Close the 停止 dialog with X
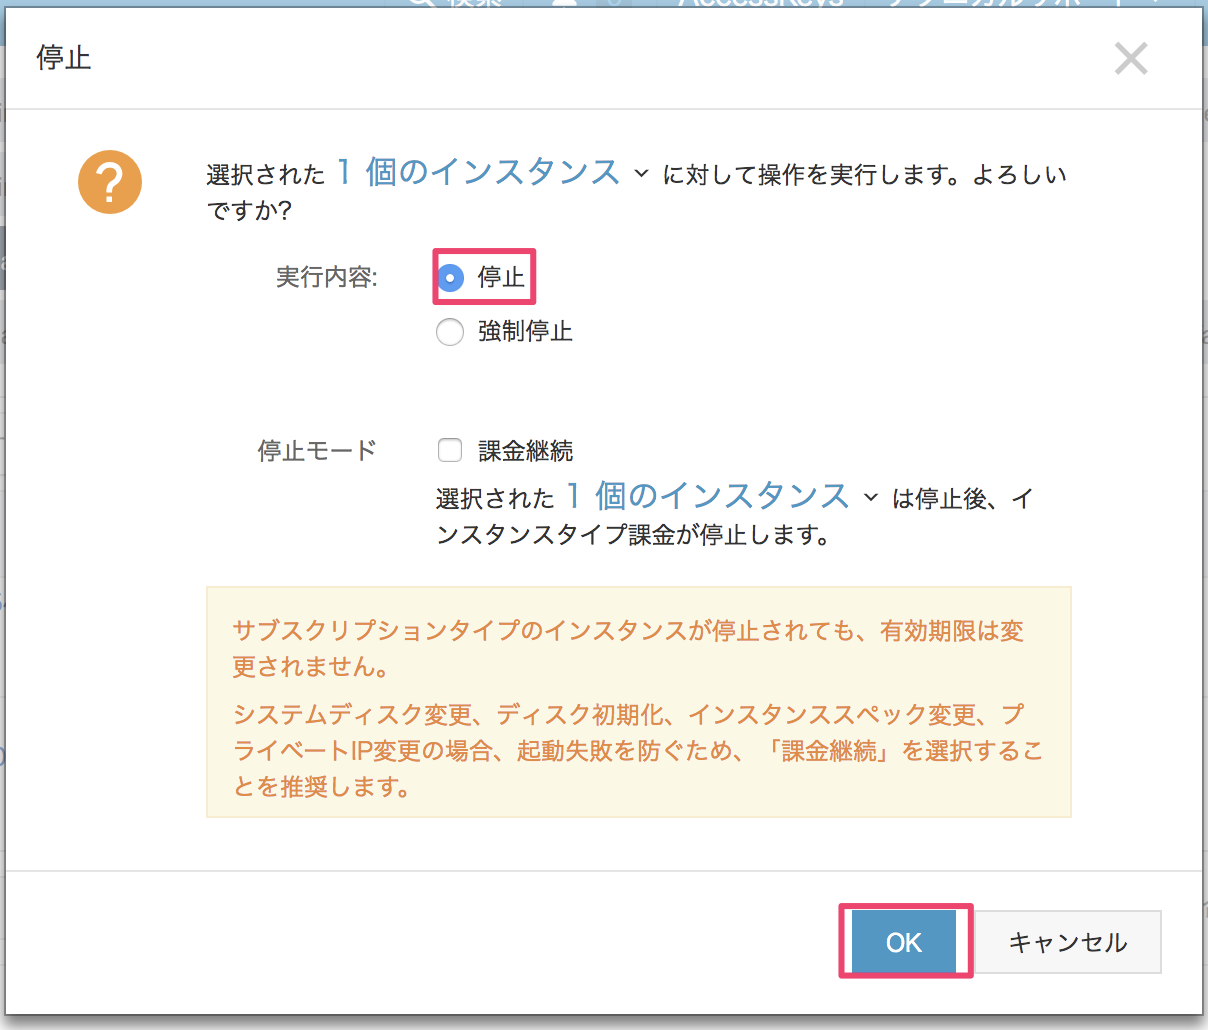Screen dimensions: 1208x1030 (x=1131, y=59)
